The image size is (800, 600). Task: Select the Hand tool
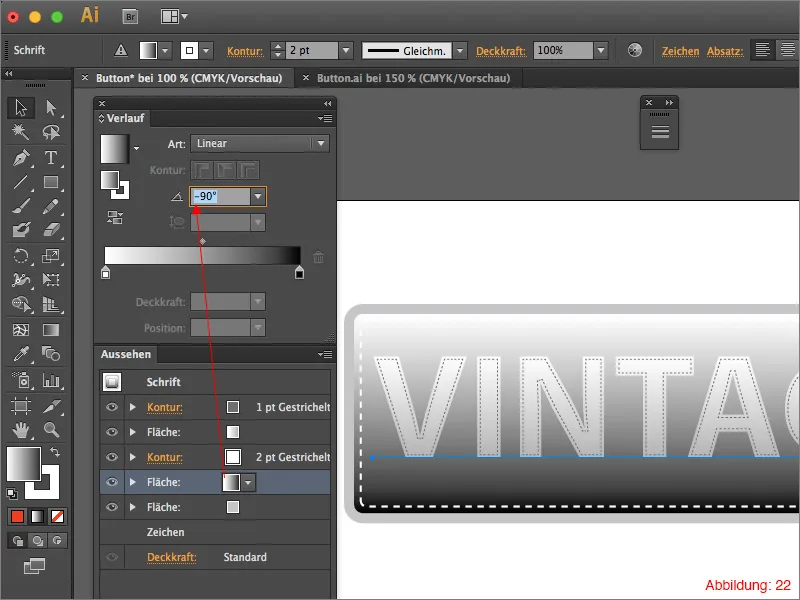[x=21, y=430]
